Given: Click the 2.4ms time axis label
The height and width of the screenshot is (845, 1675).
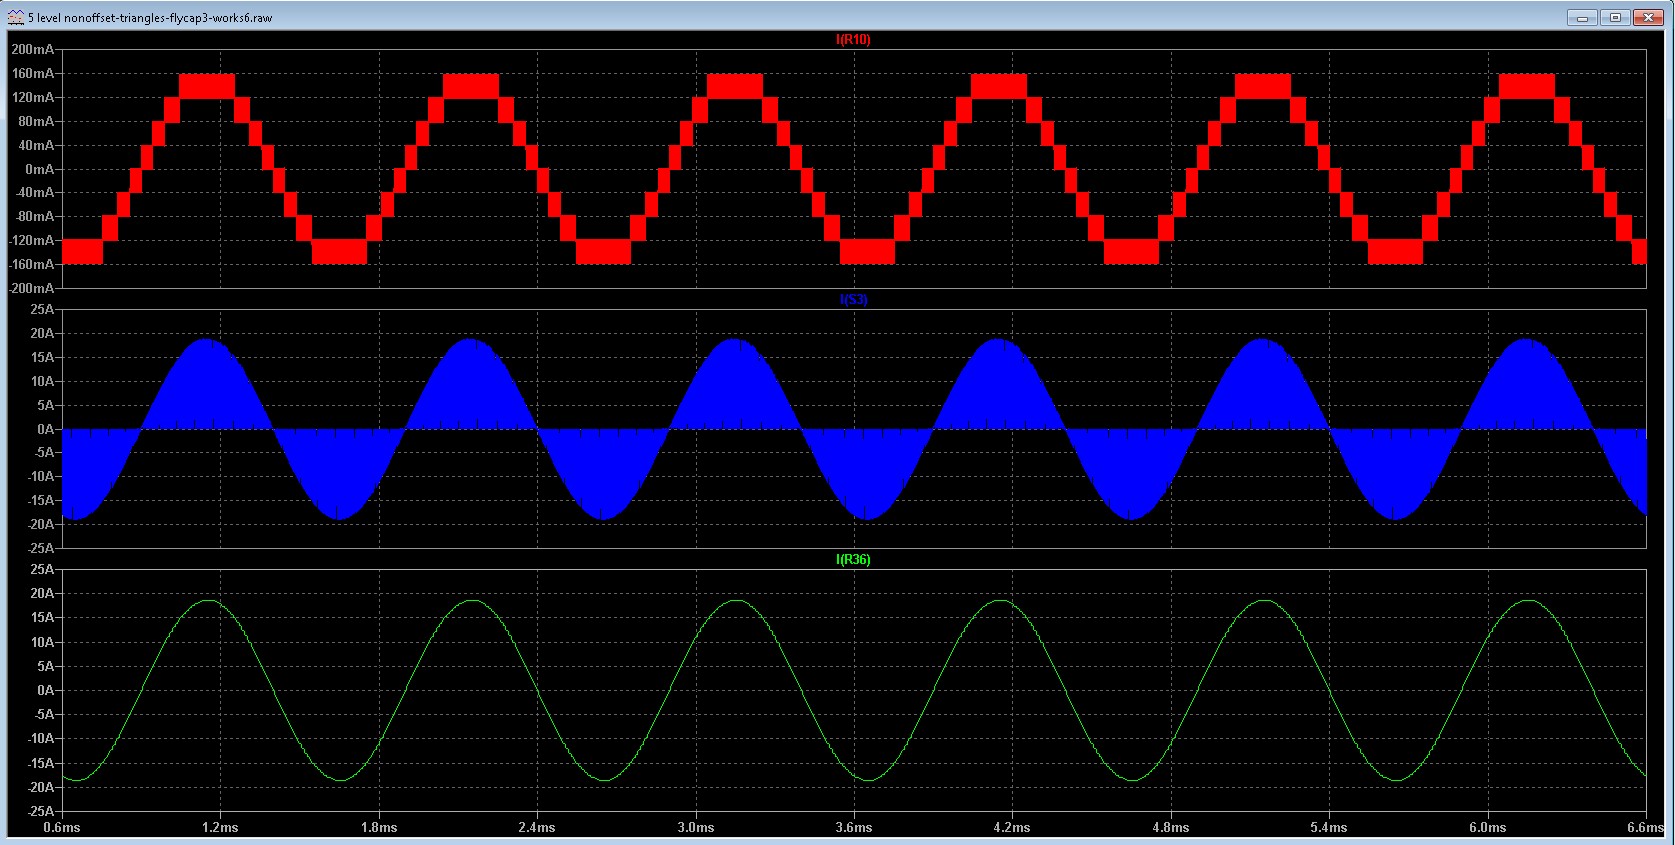Looking at the screenshot, I should click(537, 828).
